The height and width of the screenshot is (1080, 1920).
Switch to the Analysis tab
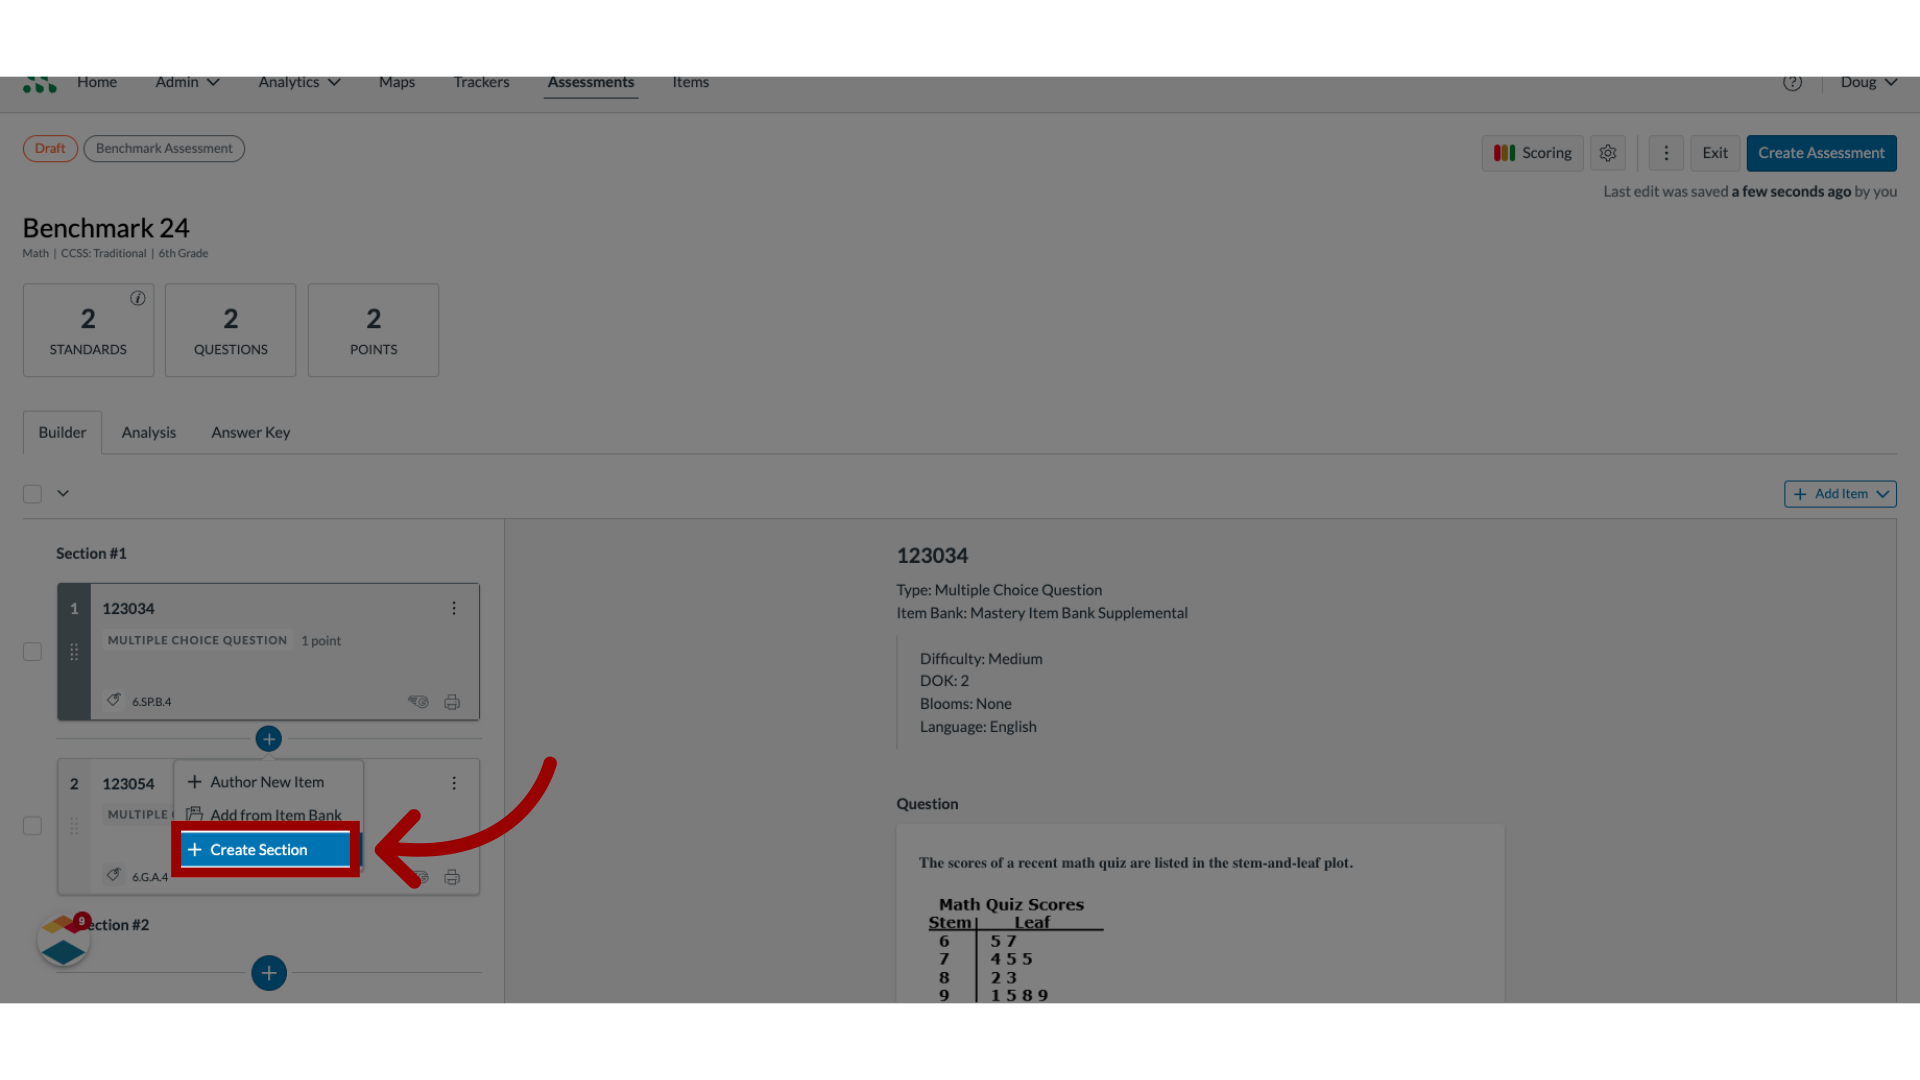pyautogui.click(x=148, y=431)
